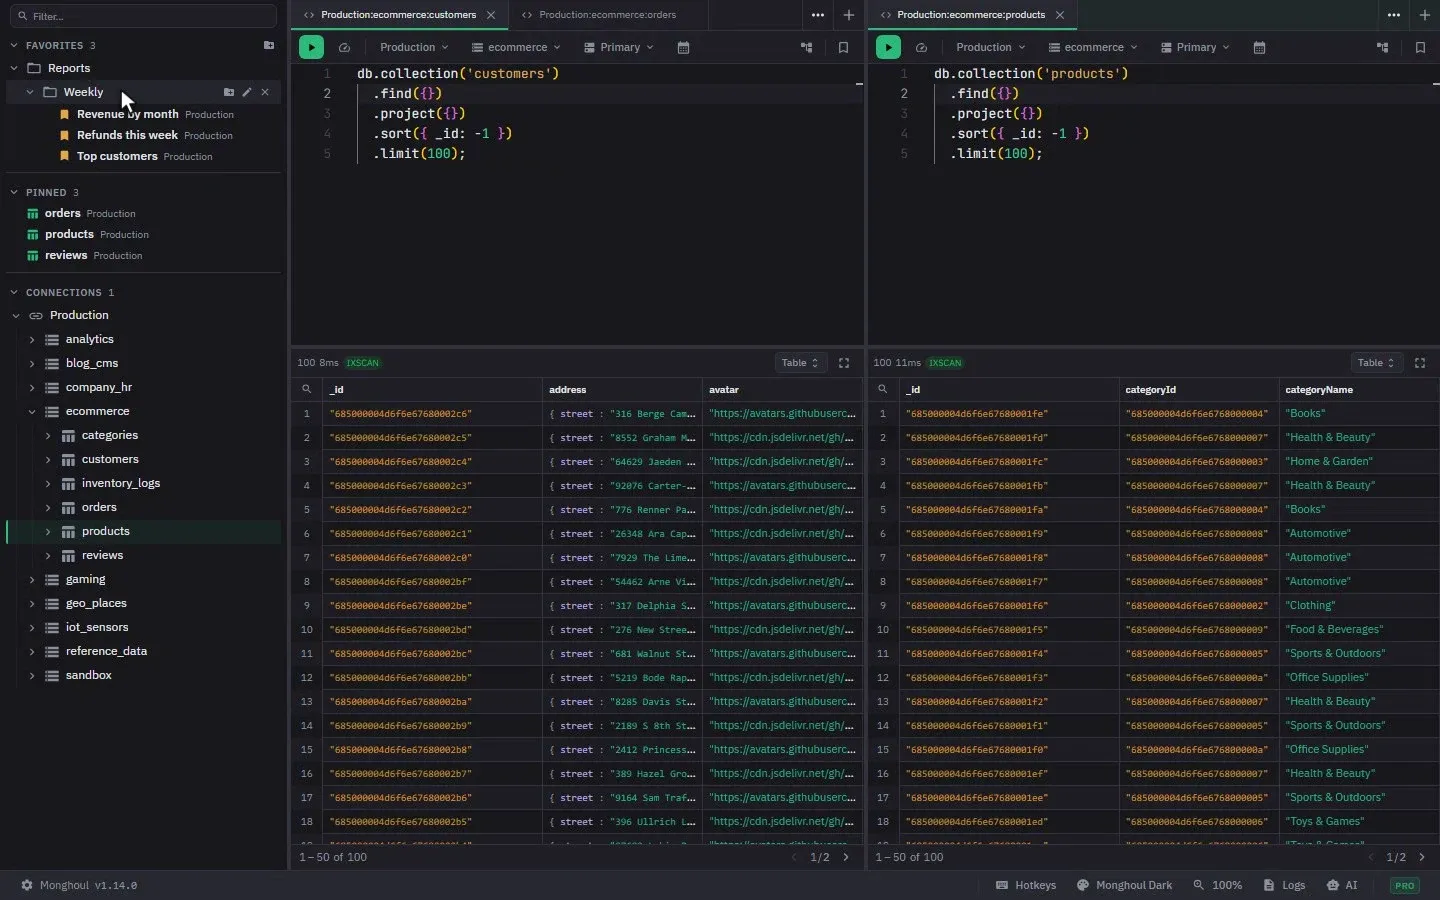Collapse the FAVORITES section
Viewport: 1440px width, 900px height.
14,45
